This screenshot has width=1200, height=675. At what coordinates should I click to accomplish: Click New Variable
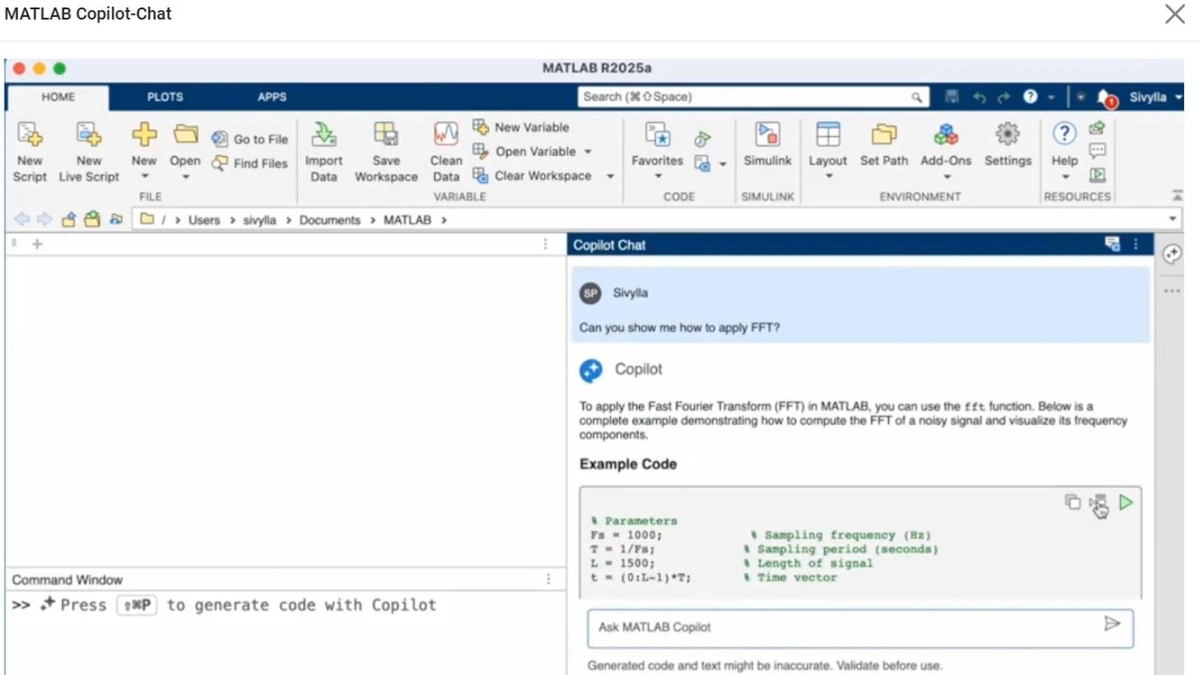(521, 127)
